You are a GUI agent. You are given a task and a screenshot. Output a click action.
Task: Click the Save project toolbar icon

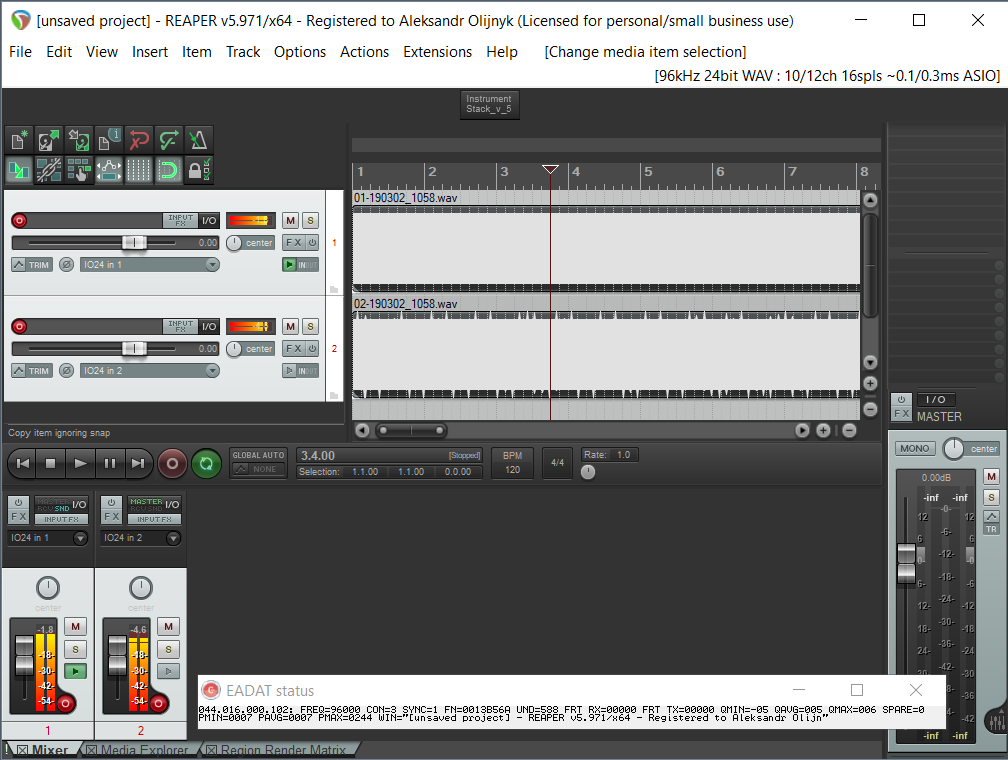click(x=78, y=140)
